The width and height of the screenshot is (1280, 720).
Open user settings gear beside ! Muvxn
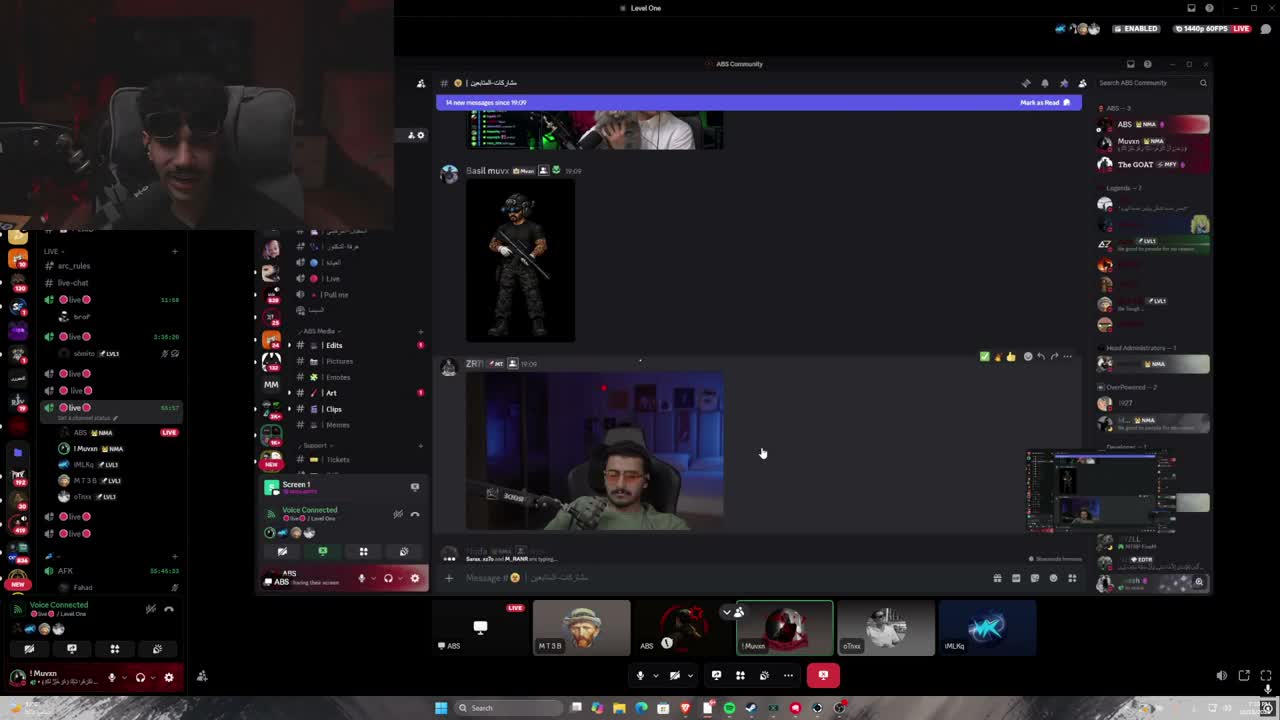coord(168,677)
